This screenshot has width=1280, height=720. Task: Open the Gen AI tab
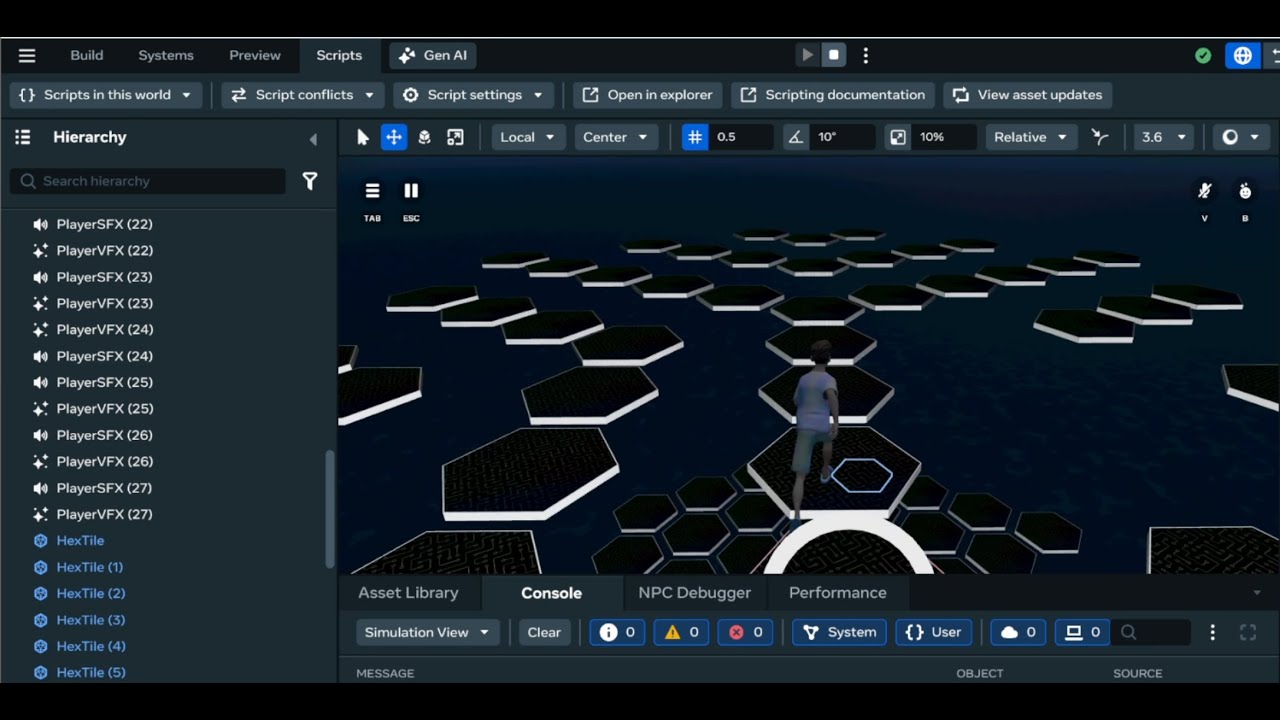tap(433, 55)
